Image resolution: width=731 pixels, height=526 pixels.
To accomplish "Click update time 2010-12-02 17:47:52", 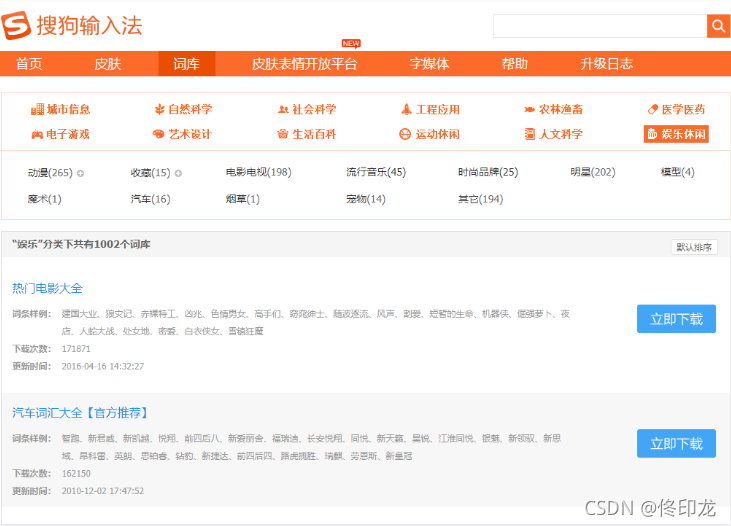I will (103, 491).
